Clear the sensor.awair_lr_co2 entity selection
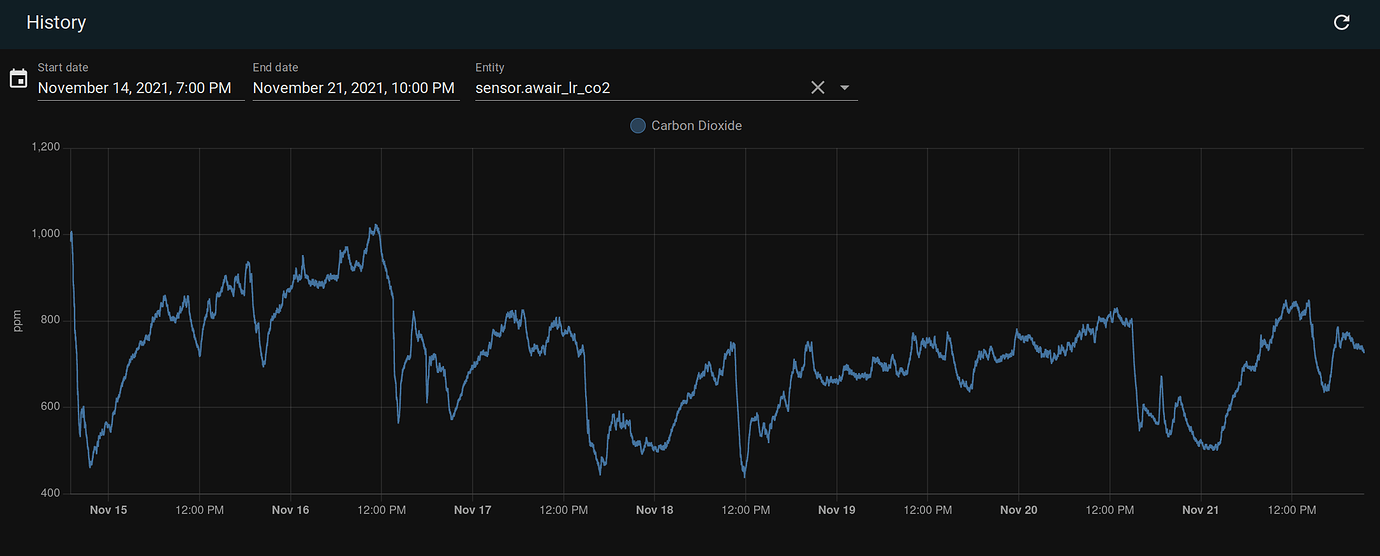This screenshot has height=556, width=1380. click(817, 88)
